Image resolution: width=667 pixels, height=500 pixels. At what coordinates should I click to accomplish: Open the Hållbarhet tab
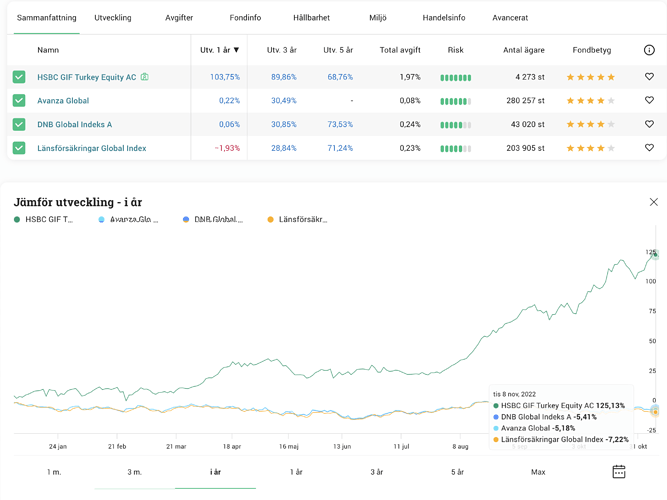click(x=311, y=17)
